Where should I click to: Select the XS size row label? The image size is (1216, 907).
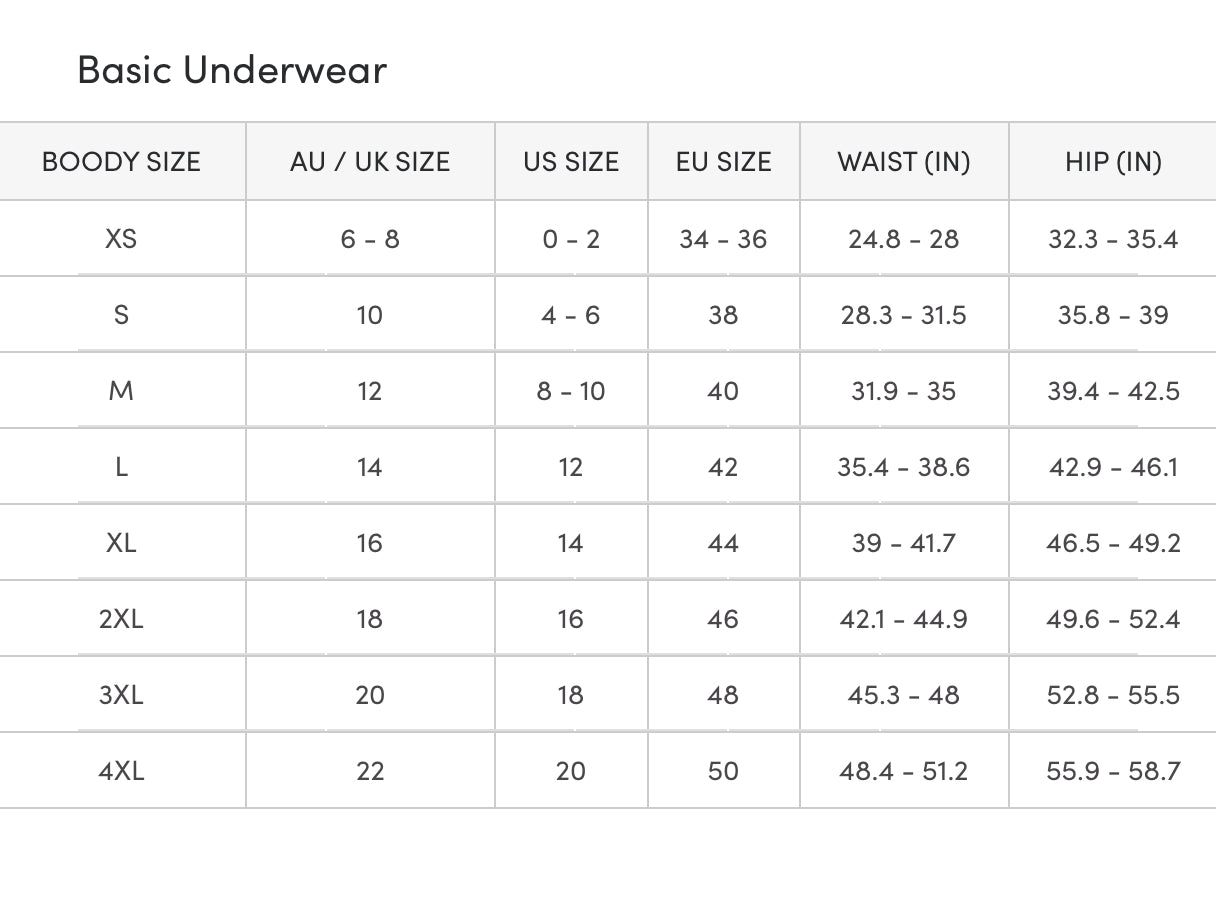pos(121,239)
